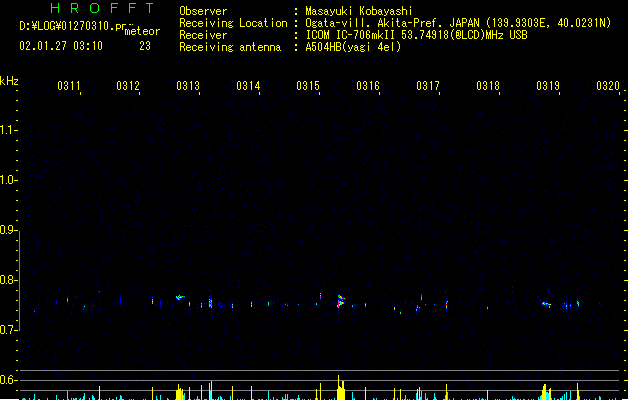The width and height of the screenshot is (629, 400).
Task: Click the kHz axis unit label
Action: [x=9, y=81]
